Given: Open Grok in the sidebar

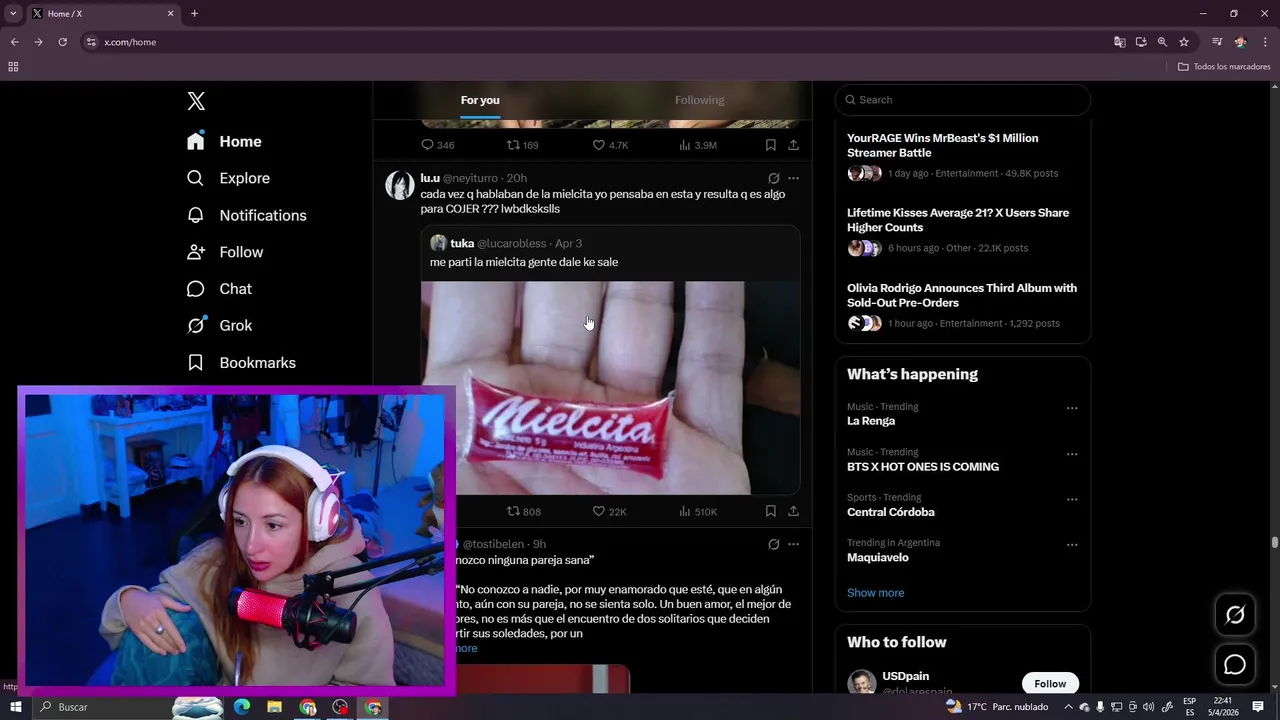Looking at the screenshot, I should pyautogui.click(x=219, y=326).
